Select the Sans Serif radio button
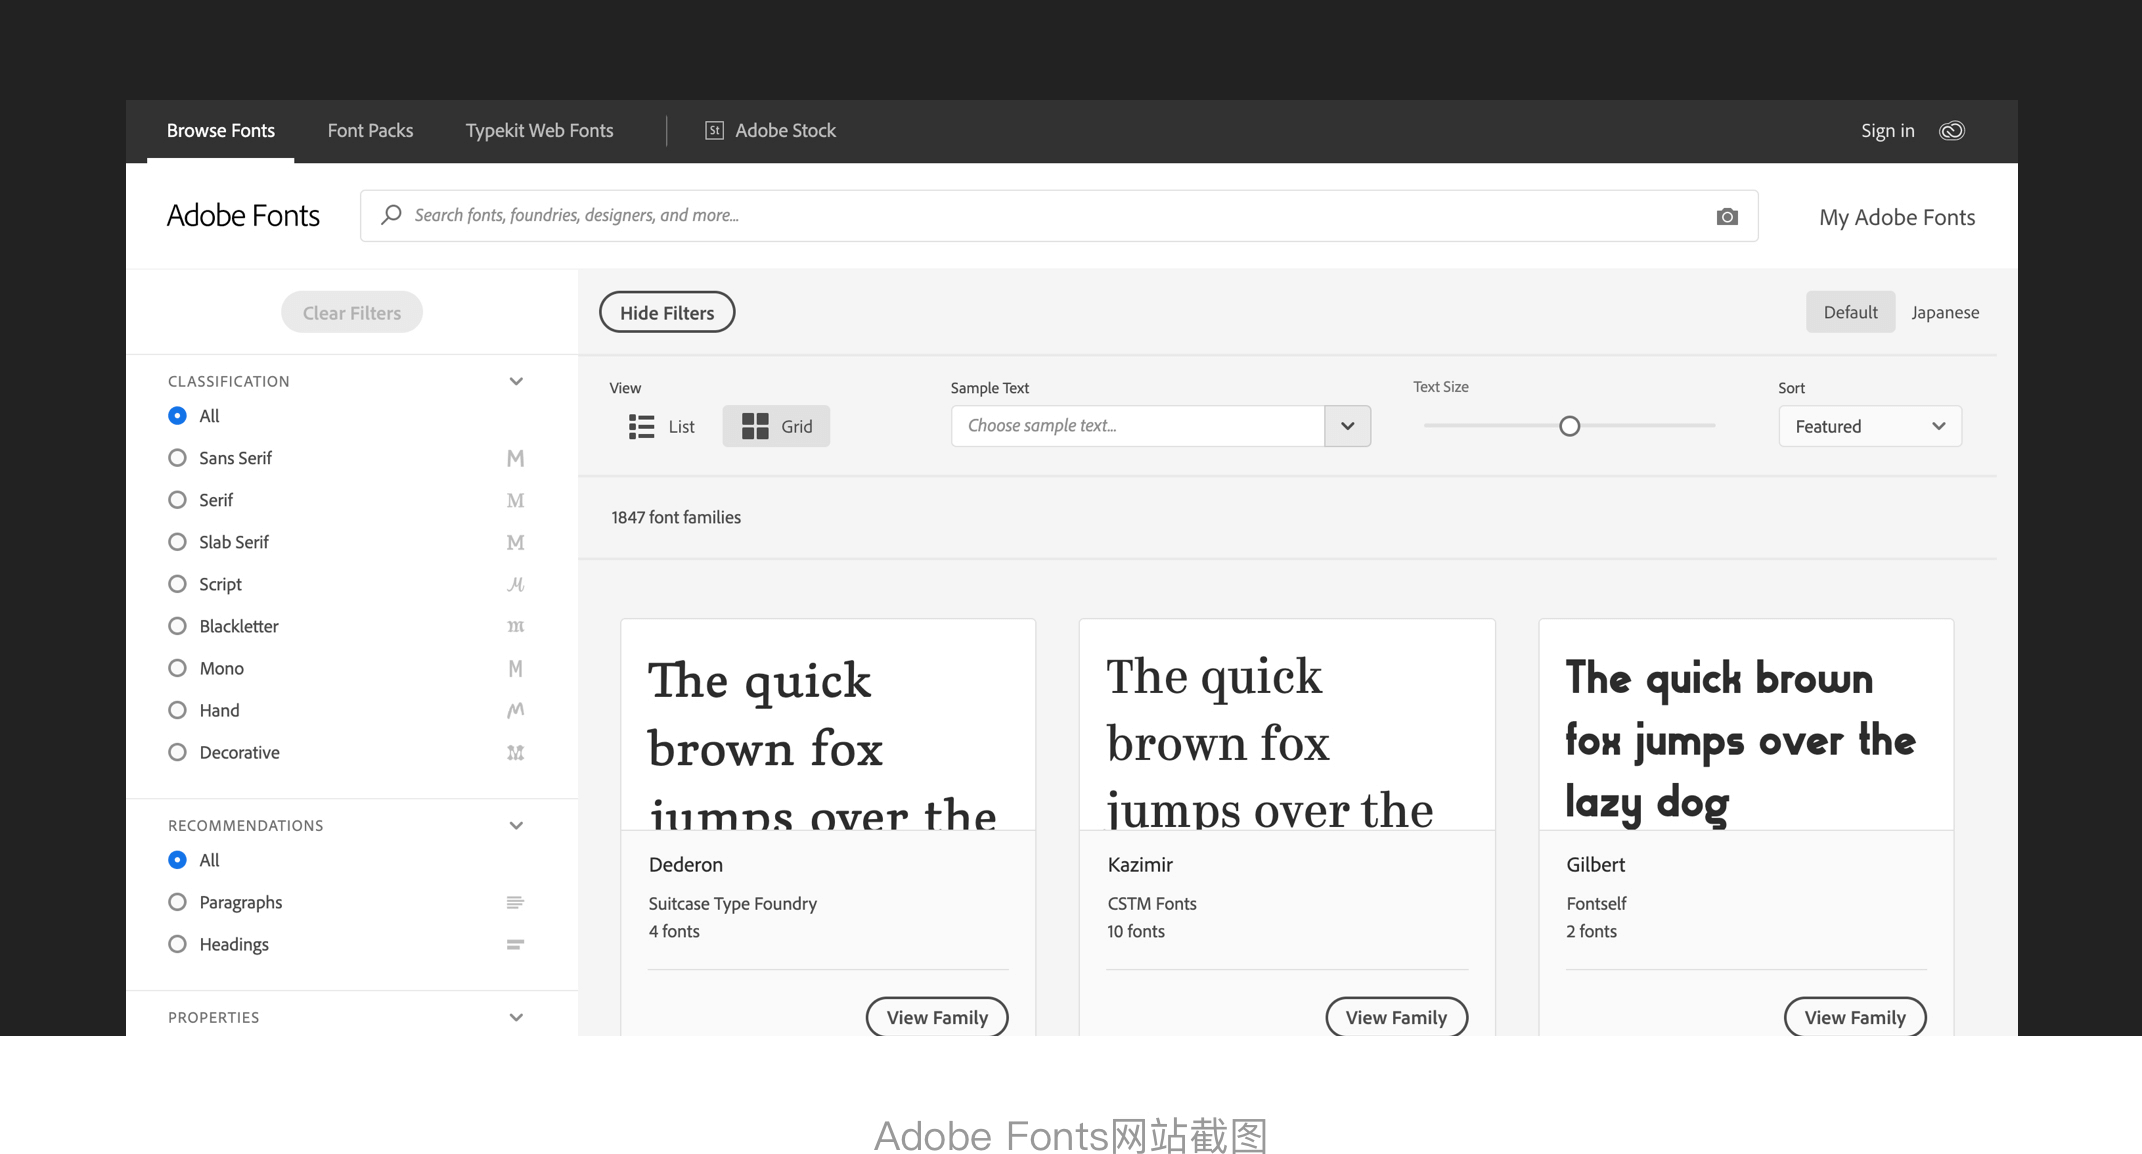2142x1154 pixels. coord(177,458)
